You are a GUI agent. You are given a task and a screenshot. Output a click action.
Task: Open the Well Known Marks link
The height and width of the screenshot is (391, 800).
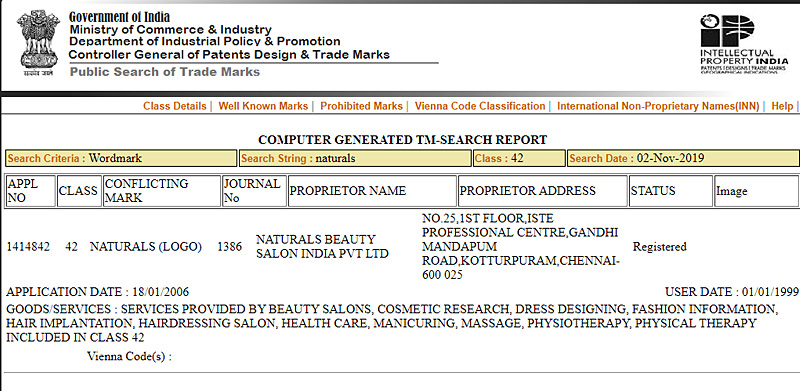(x=263, y=106)
